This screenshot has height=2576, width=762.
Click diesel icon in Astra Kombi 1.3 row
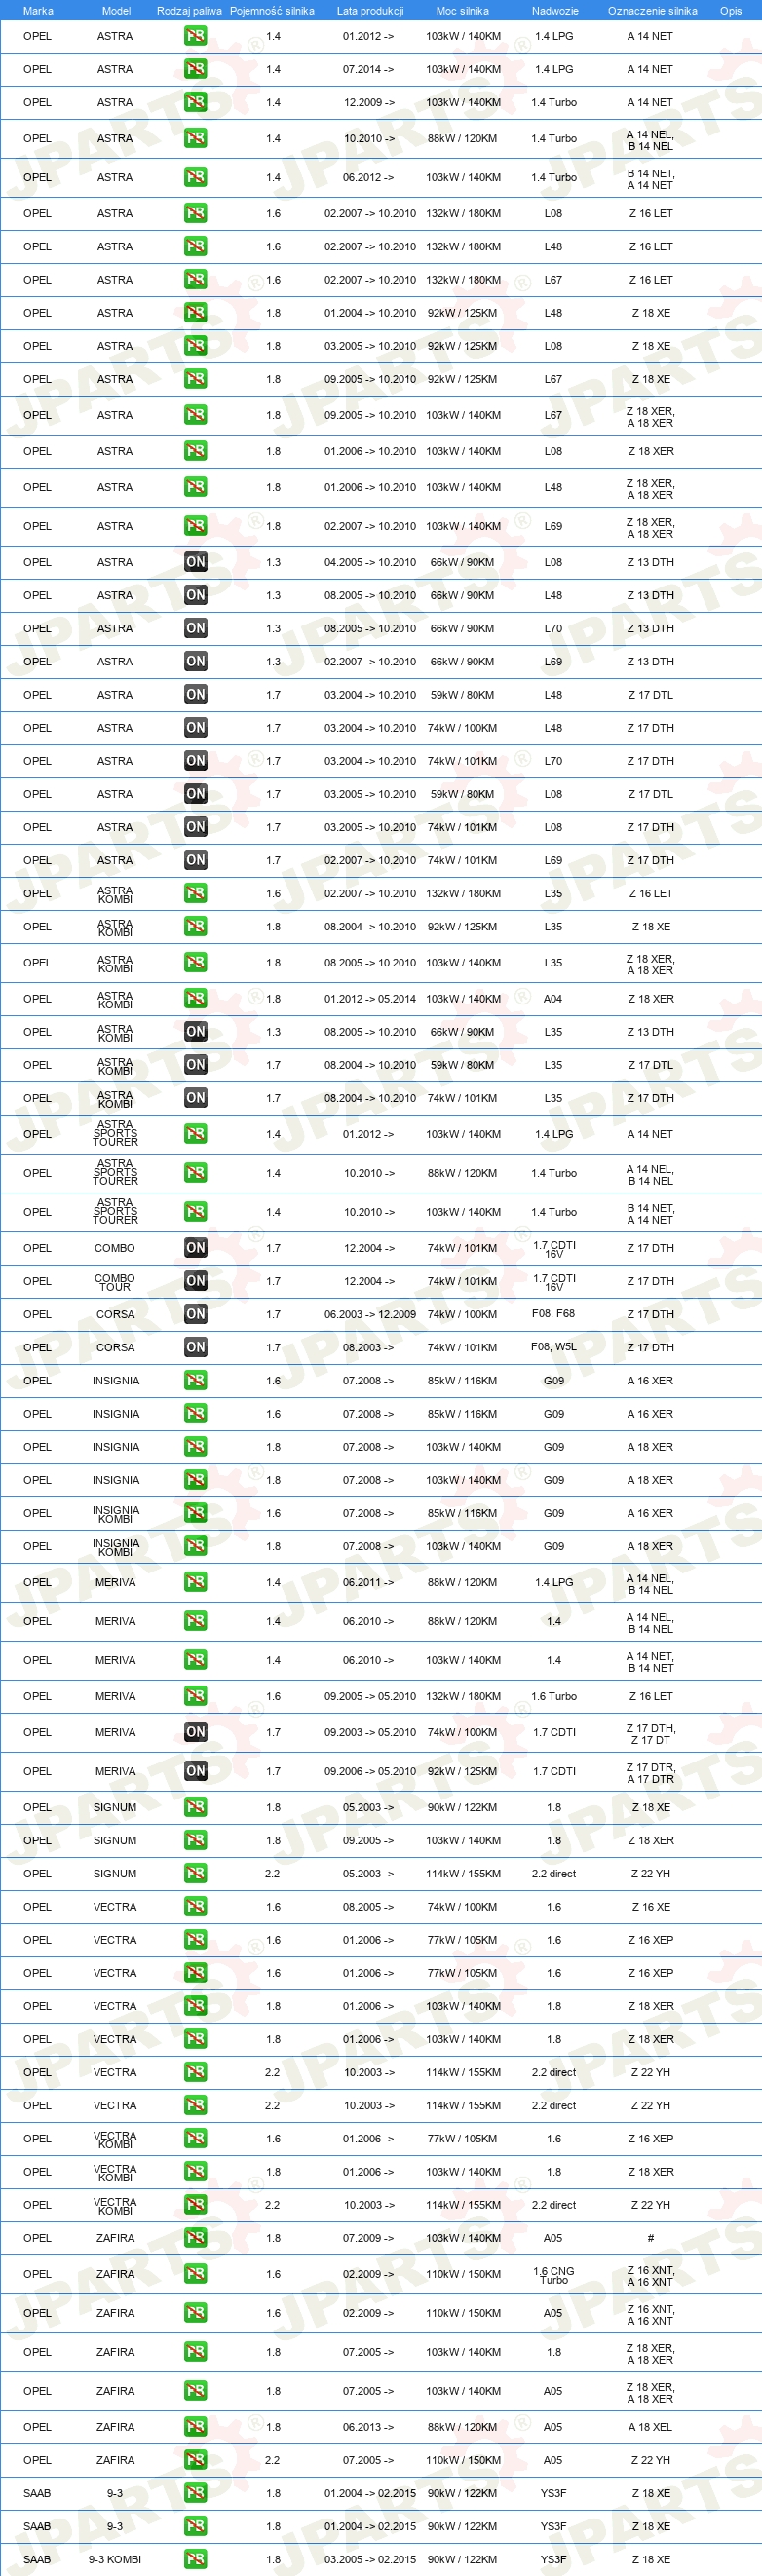click(196, 1031)
